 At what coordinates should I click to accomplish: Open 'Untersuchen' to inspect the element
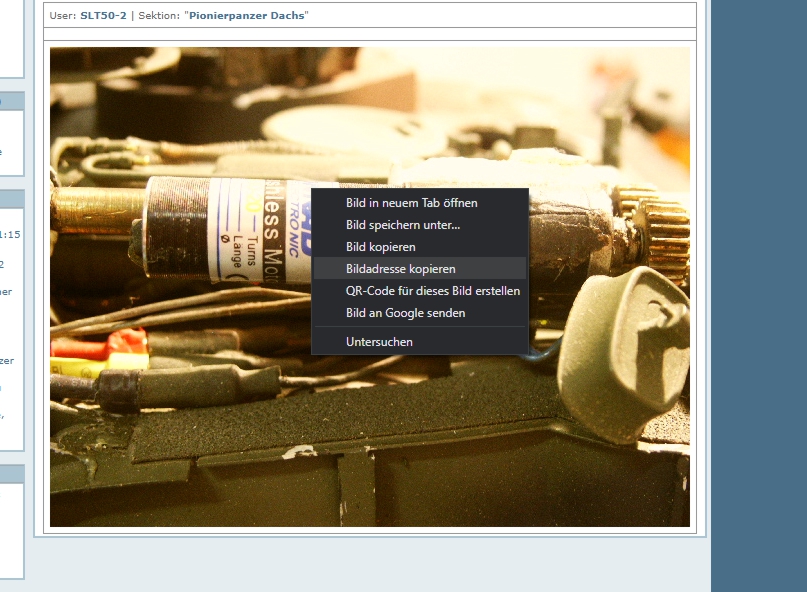[379, 342]
